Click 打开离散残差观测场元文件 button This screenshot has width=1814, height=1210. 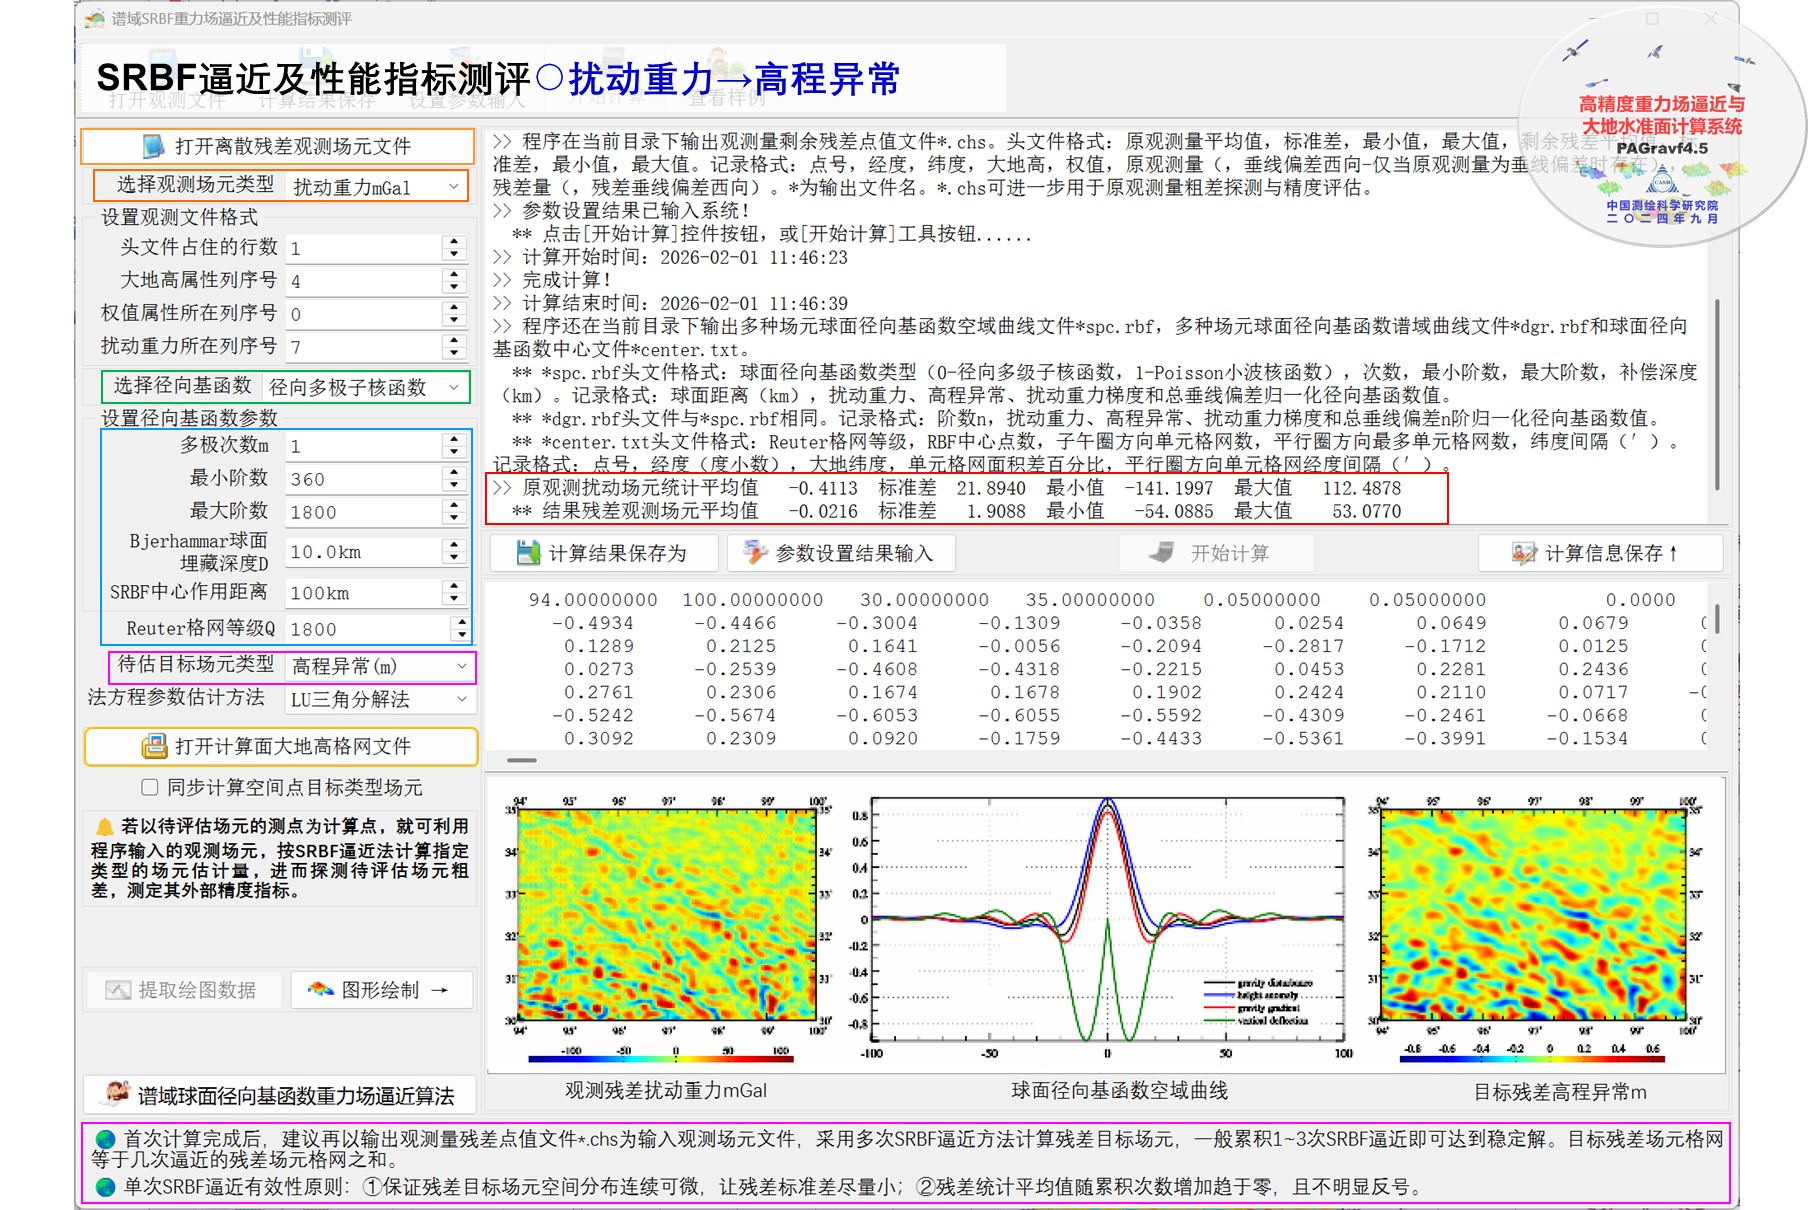277,147
